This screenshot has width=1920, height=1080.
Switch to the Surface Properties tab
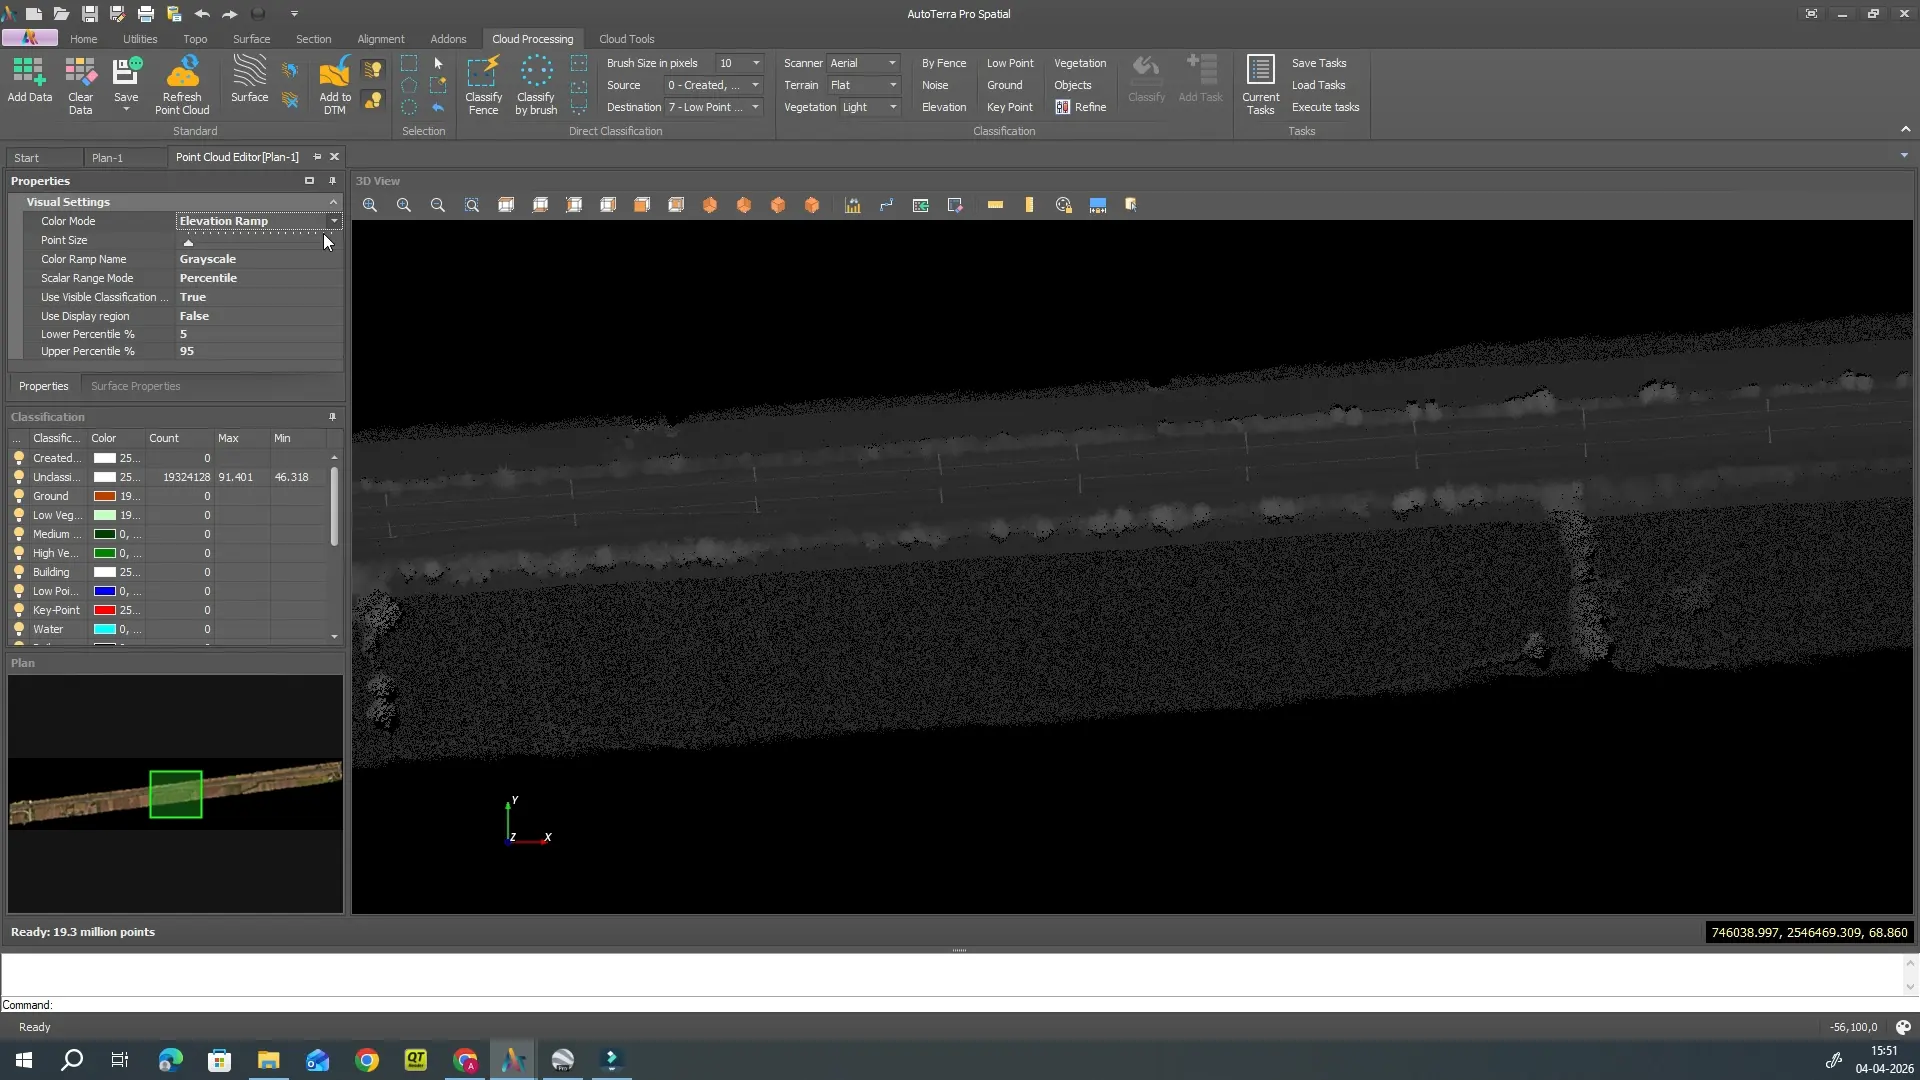(135, 386)
